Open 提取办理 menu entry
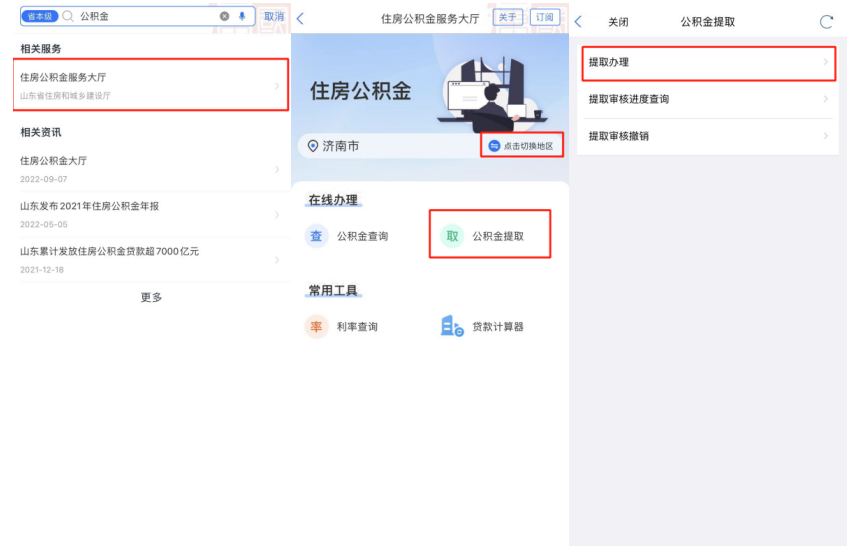 coord(709,63)
